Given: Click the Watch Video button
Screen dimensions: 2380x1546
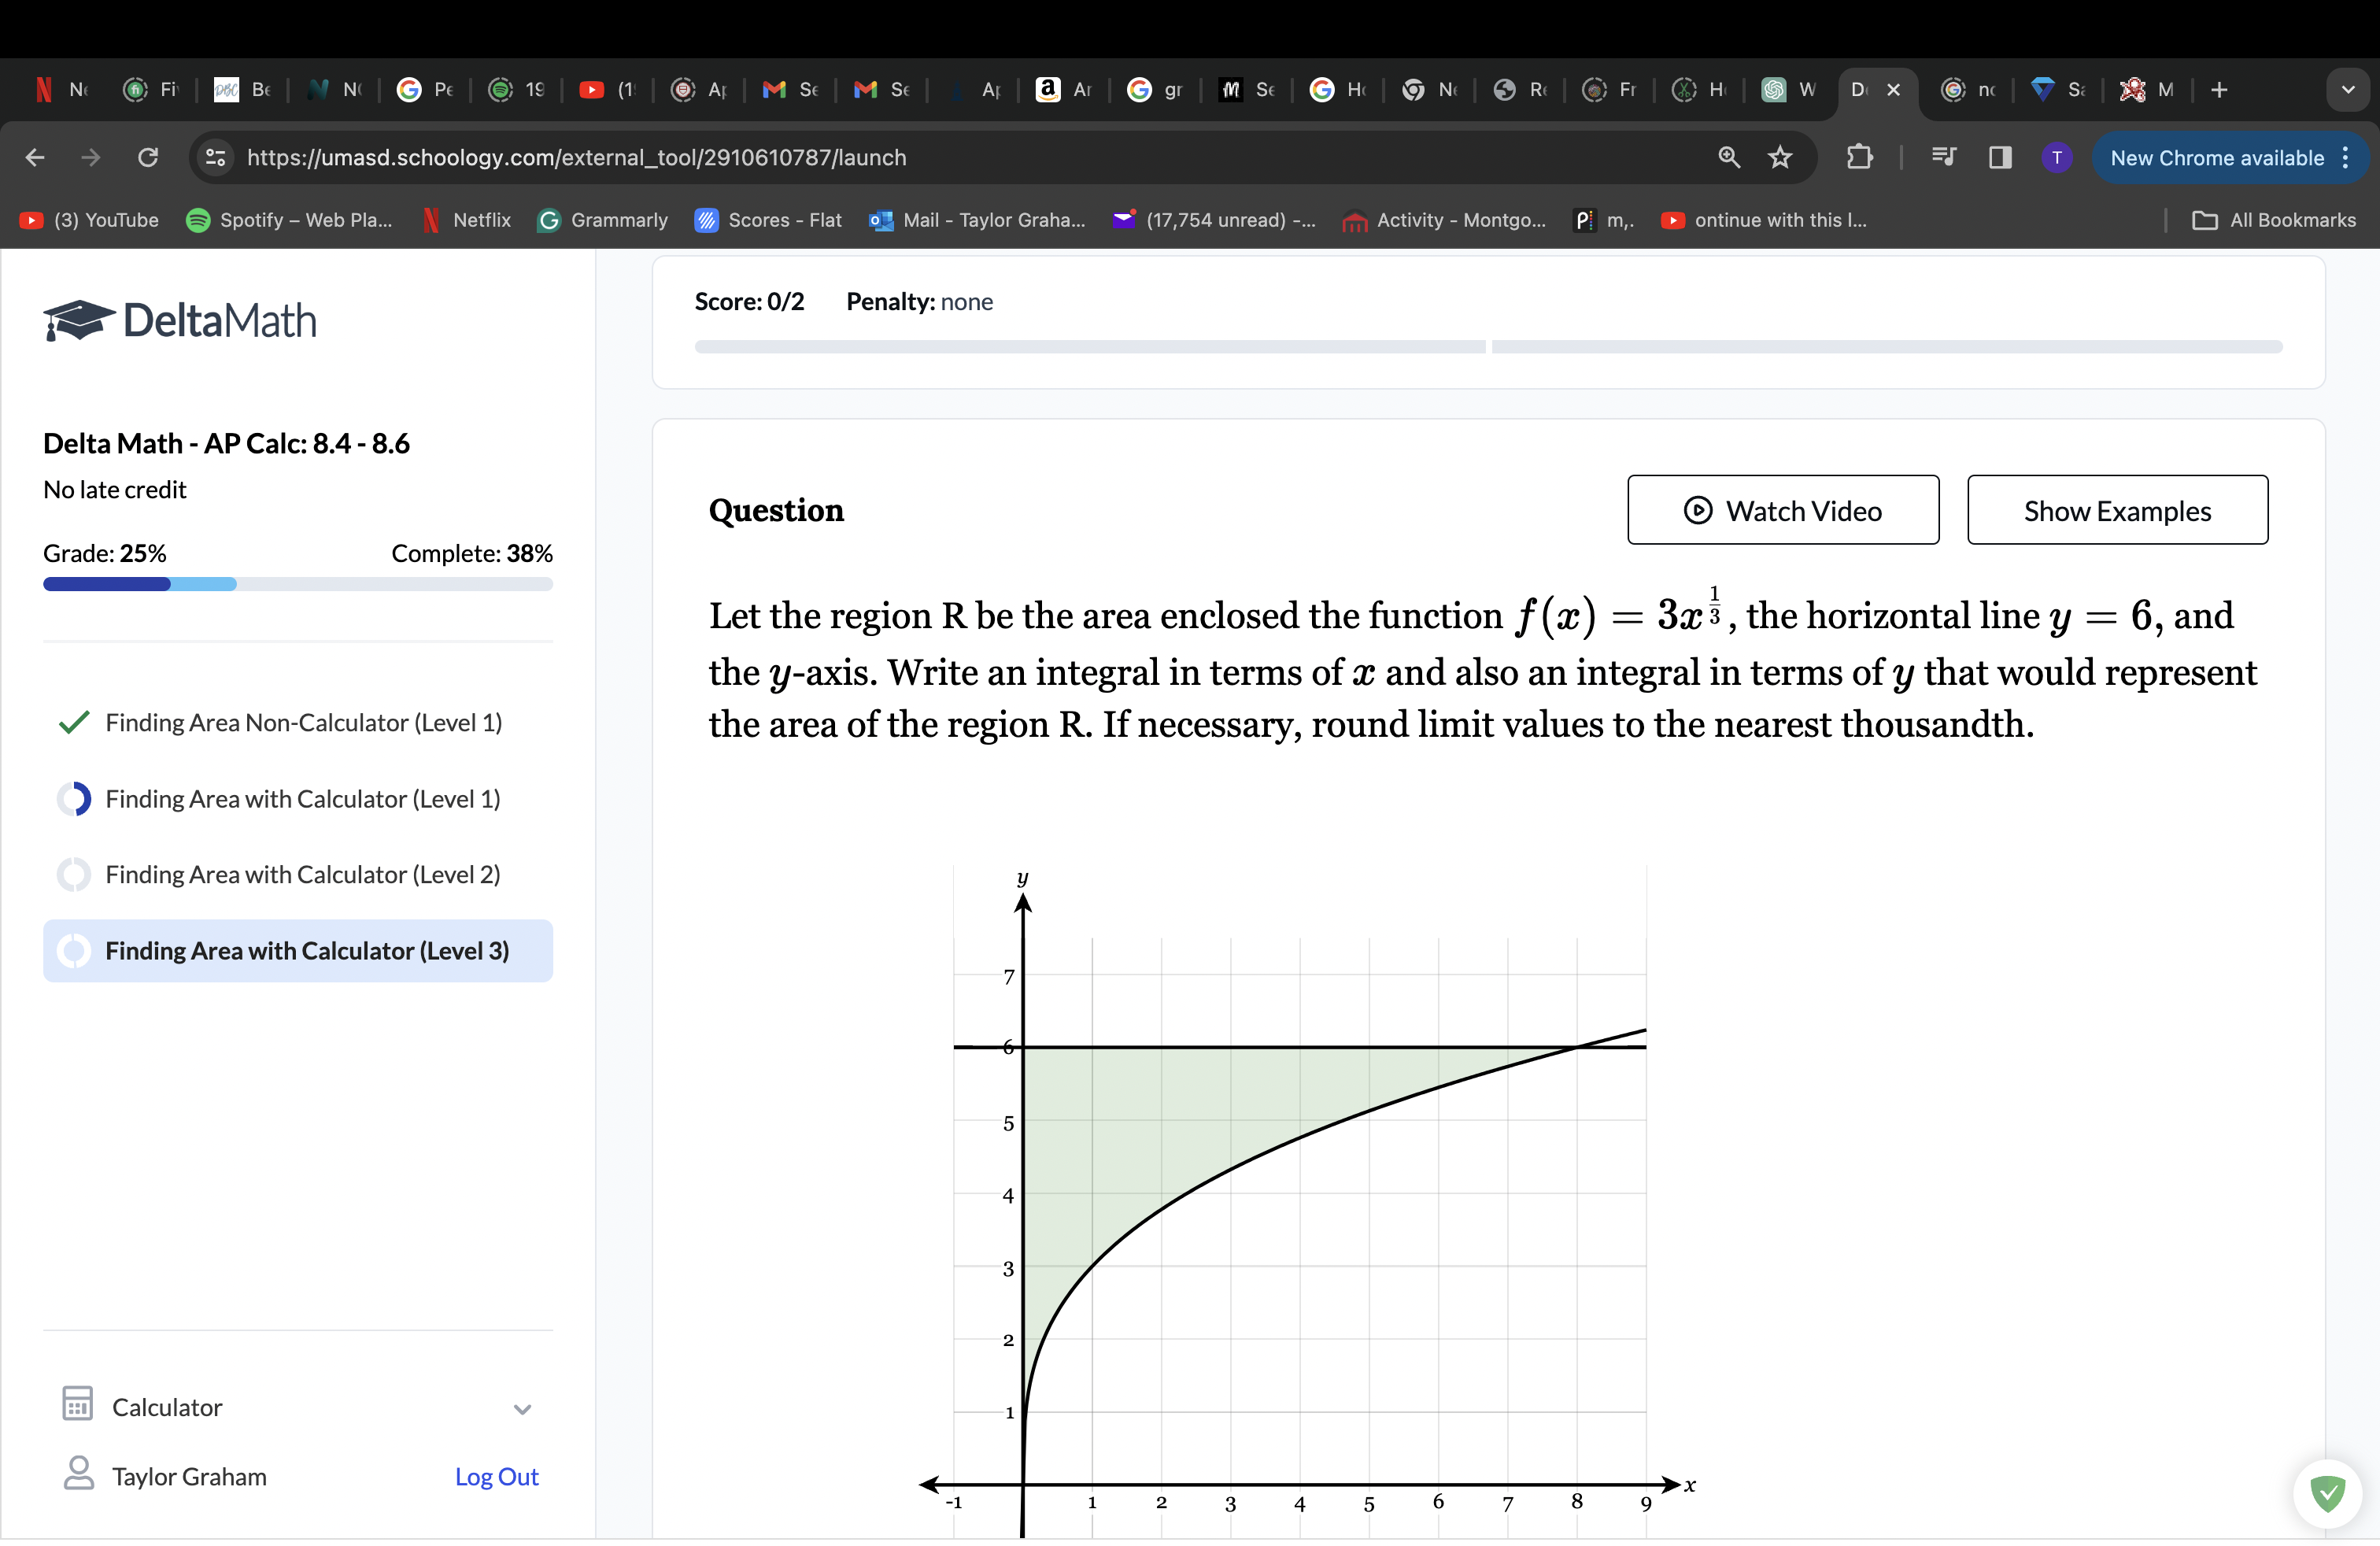Looking at the screenshot, I should [x=1782, y=510].
